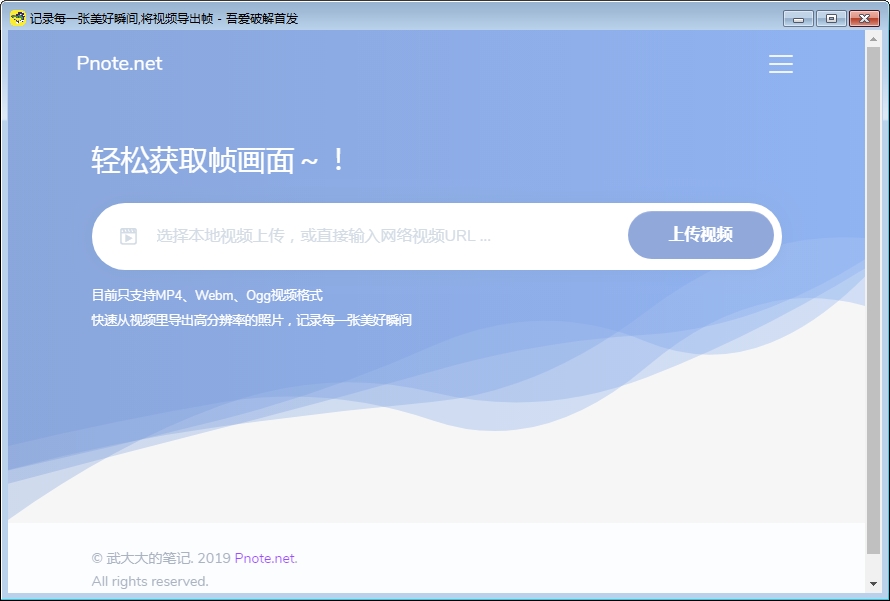Click the 轻松获取帧画面 heading

point(218,160)
